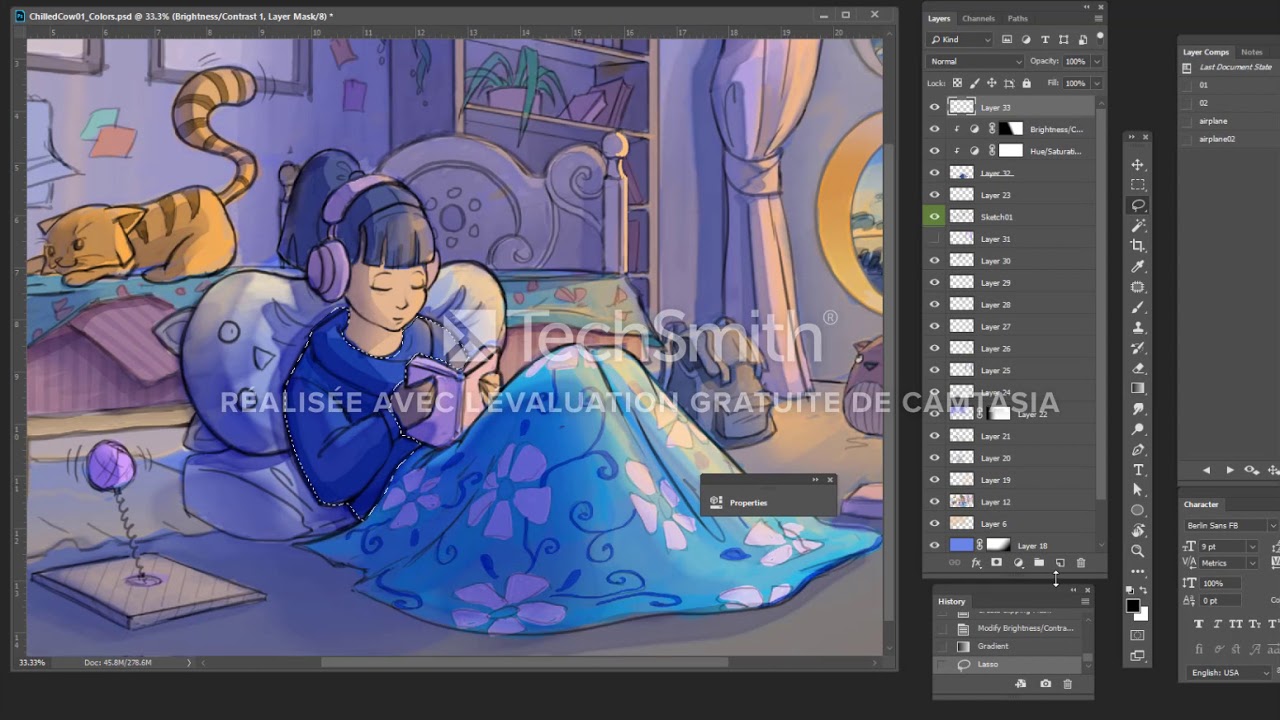Select the Brush tool

click(1138, 307)
